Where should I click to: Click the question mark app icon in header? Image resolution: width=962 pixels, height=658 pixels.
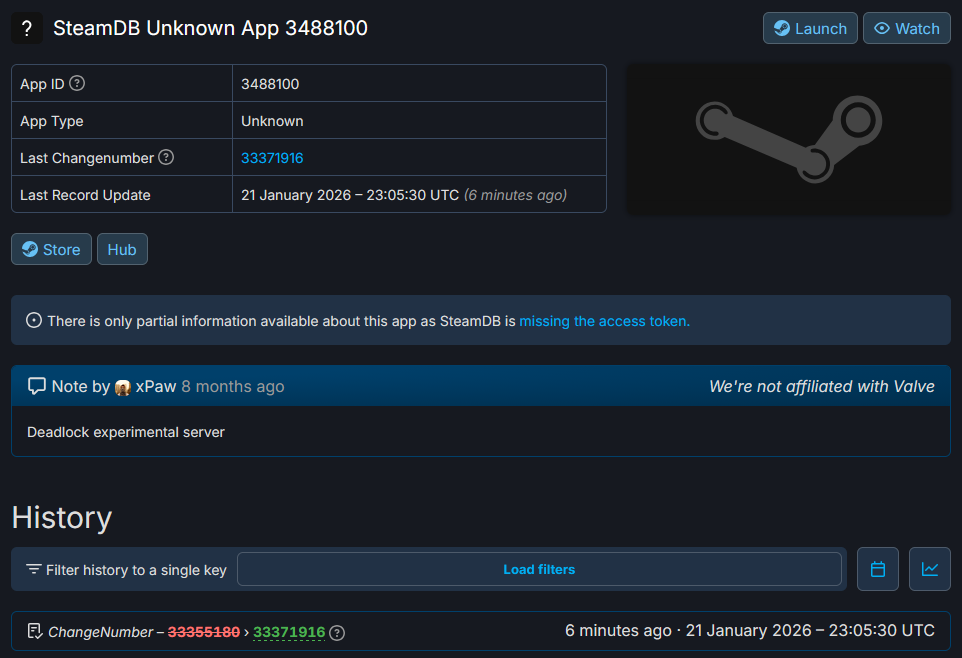[x=27, y=28]
